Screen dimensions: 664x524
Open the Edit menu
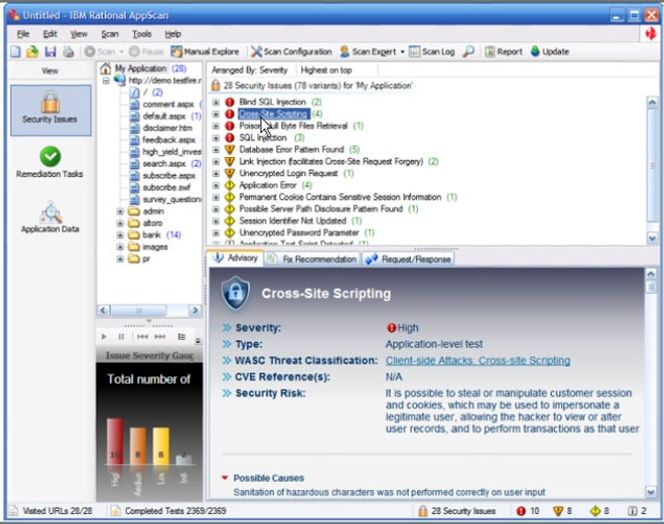pos(50,34)
